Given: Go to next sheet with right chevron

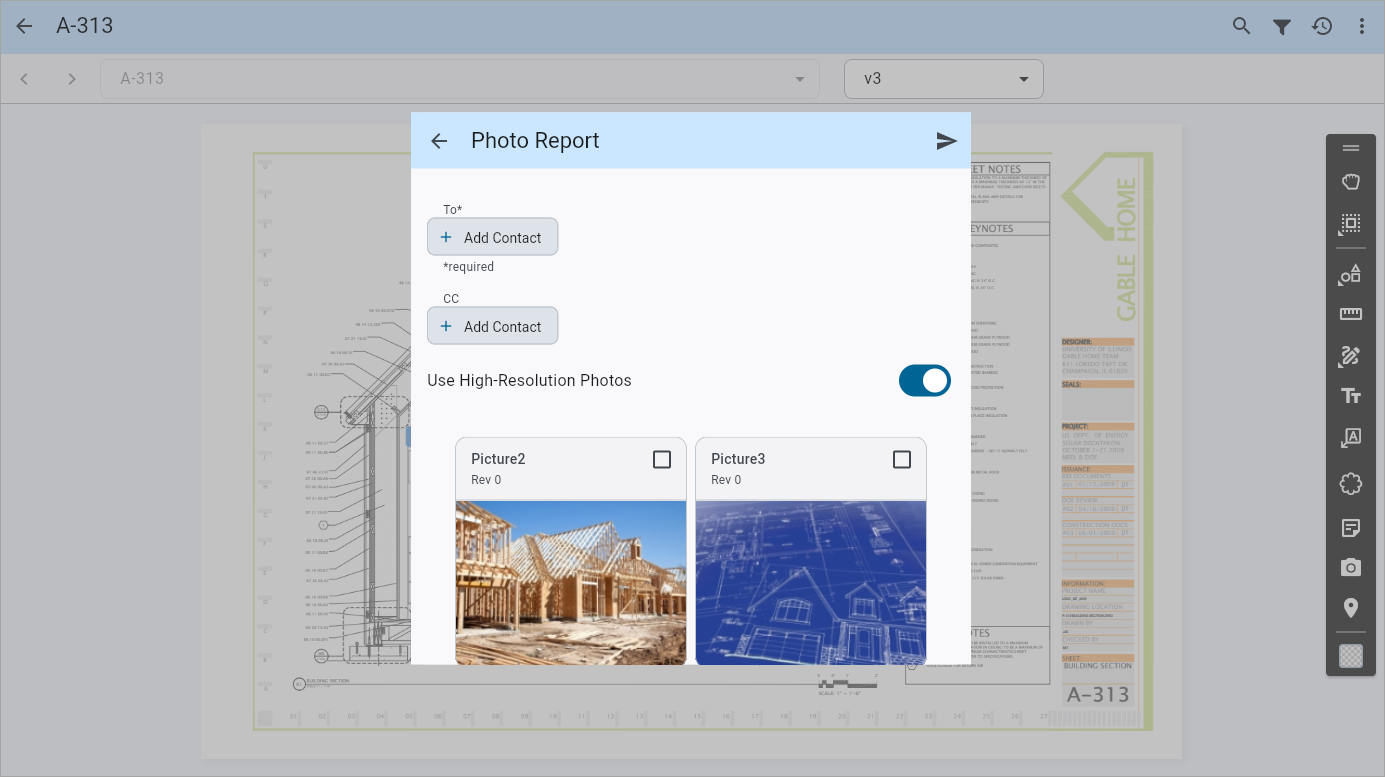Looking at the screenshot, I should point(72,79).
